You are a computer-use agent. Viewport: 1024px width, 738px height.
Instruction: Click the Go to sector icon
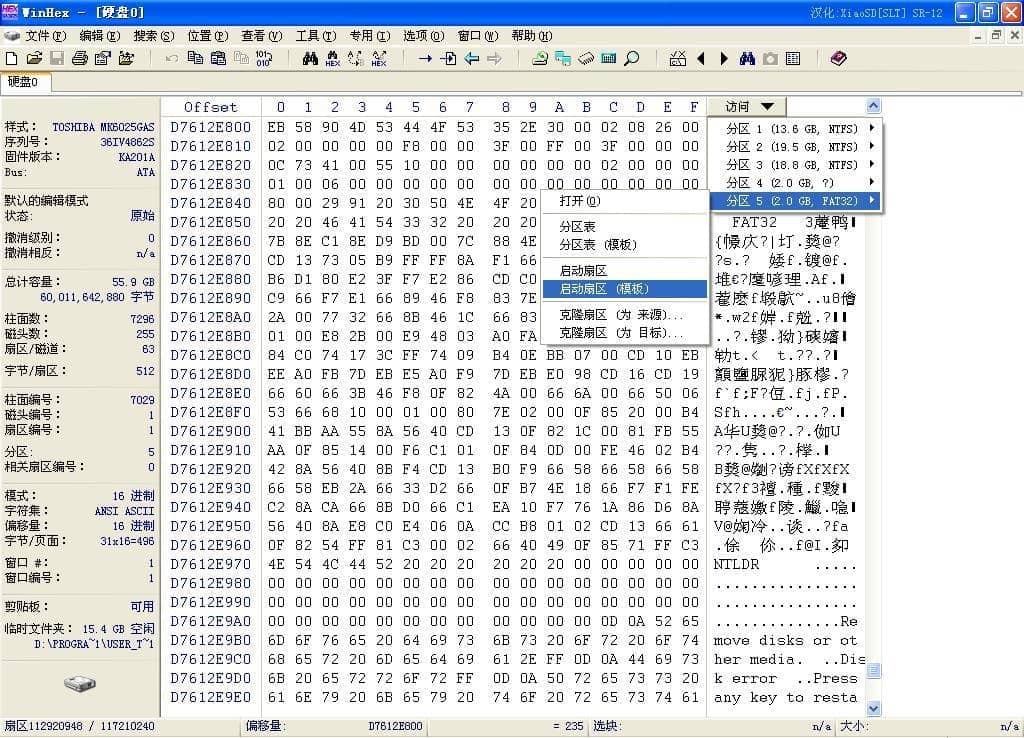(x=448, y=59)
